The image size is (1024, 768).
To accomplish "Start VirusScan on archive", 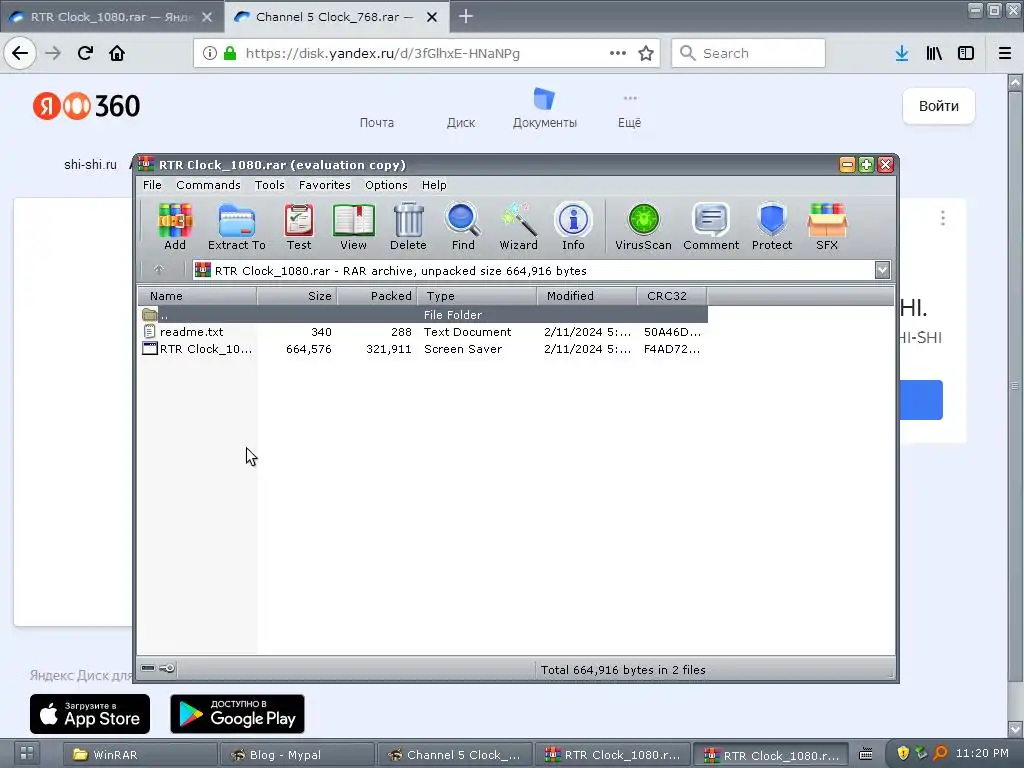I will [643, 227].
